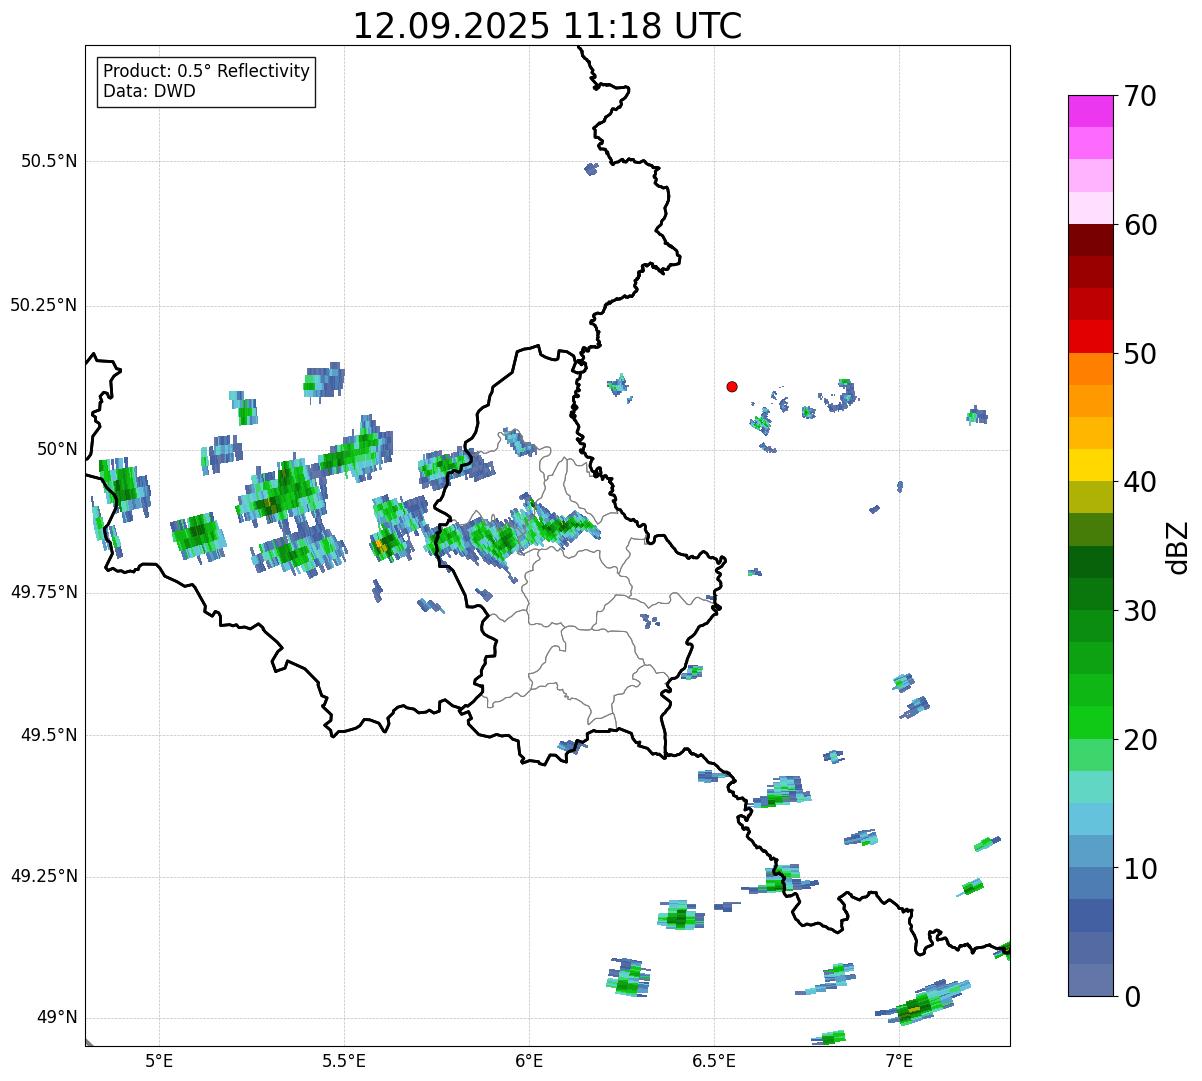
Task: Click the 49.5°N latitude label
Action: (x=49, y=735)
